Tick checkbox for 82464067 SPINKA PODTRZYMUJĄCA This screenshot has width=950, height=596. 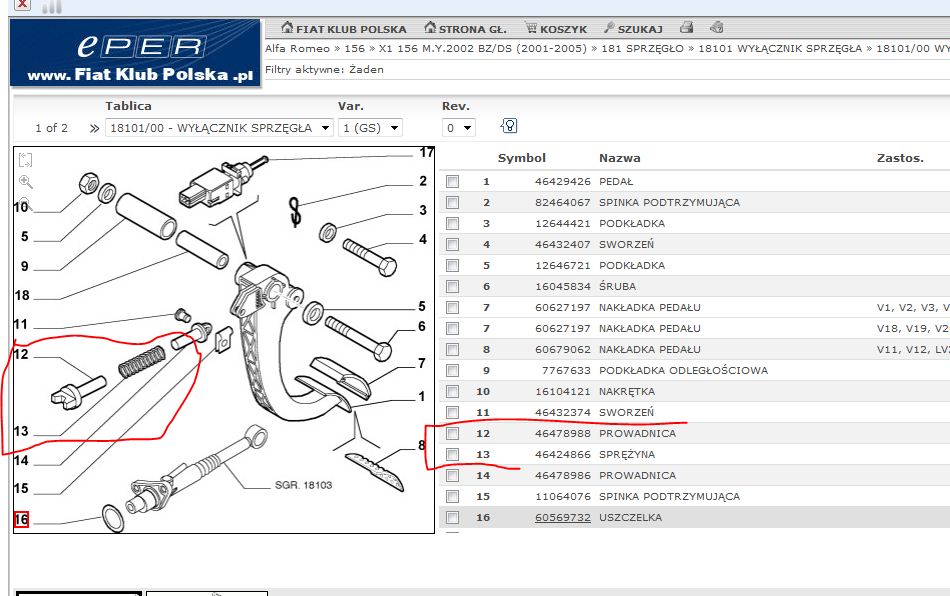(x=453, y=202)
